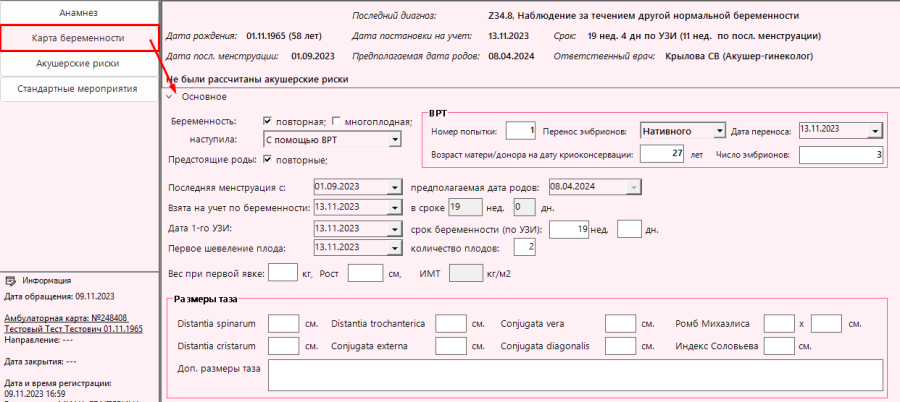900x402 pixels.
Task: Select the Карта беременности tab
Action: click(x=79, y=38)
